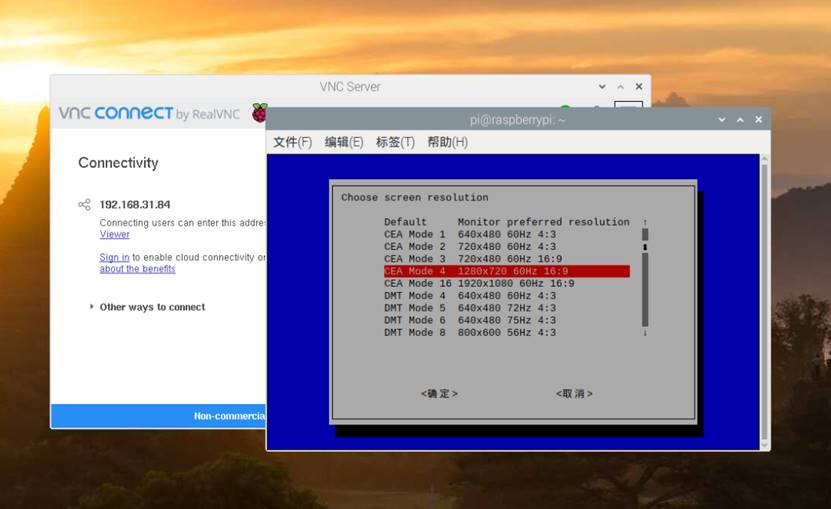Minimize the VNC Server window

[x=602, y=86]
